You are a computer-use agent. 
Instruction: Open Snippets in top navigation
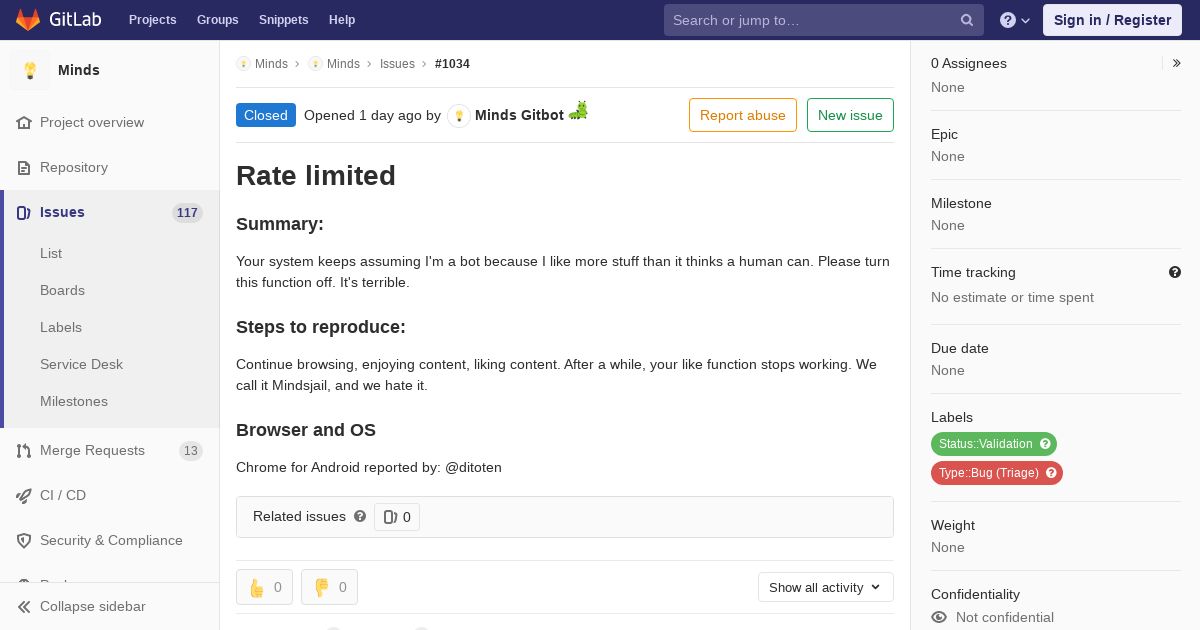pos(283,20)
